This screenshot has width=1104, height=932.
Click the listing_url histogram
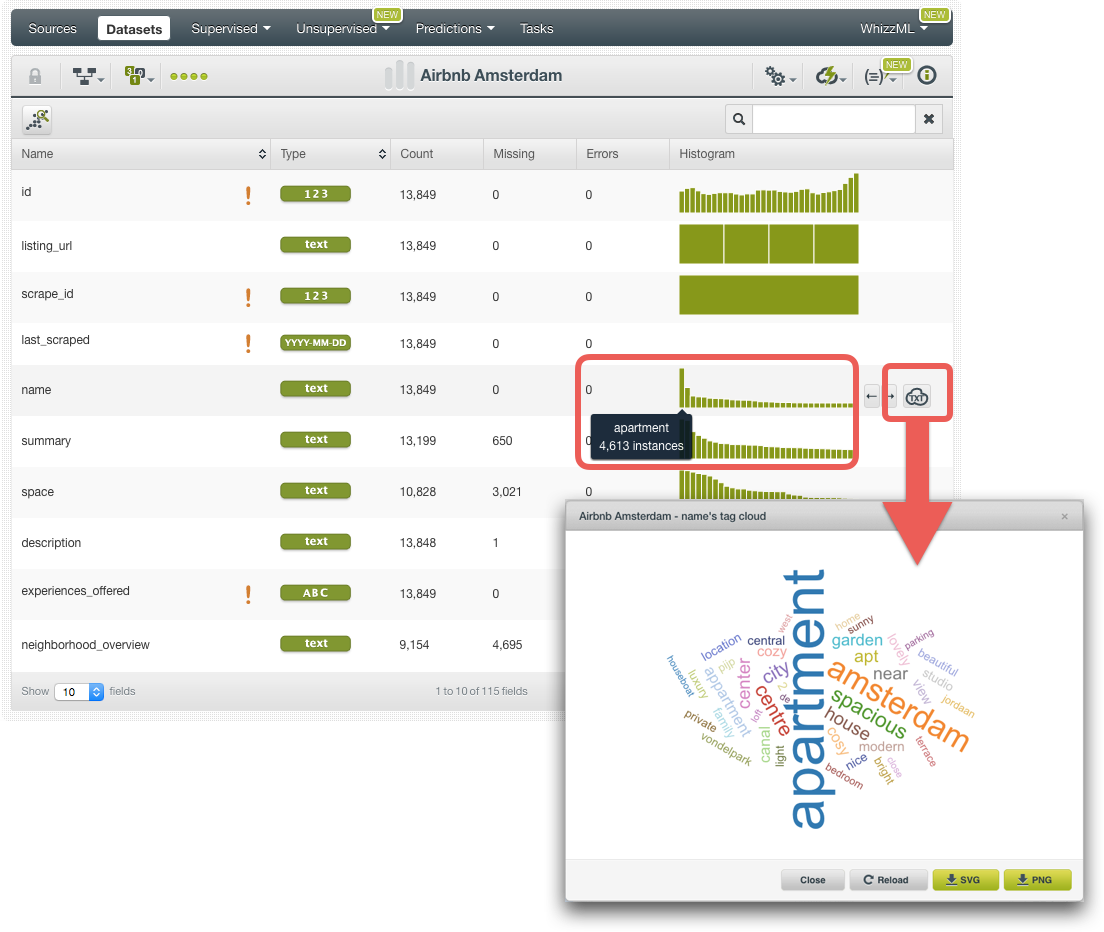769,244
